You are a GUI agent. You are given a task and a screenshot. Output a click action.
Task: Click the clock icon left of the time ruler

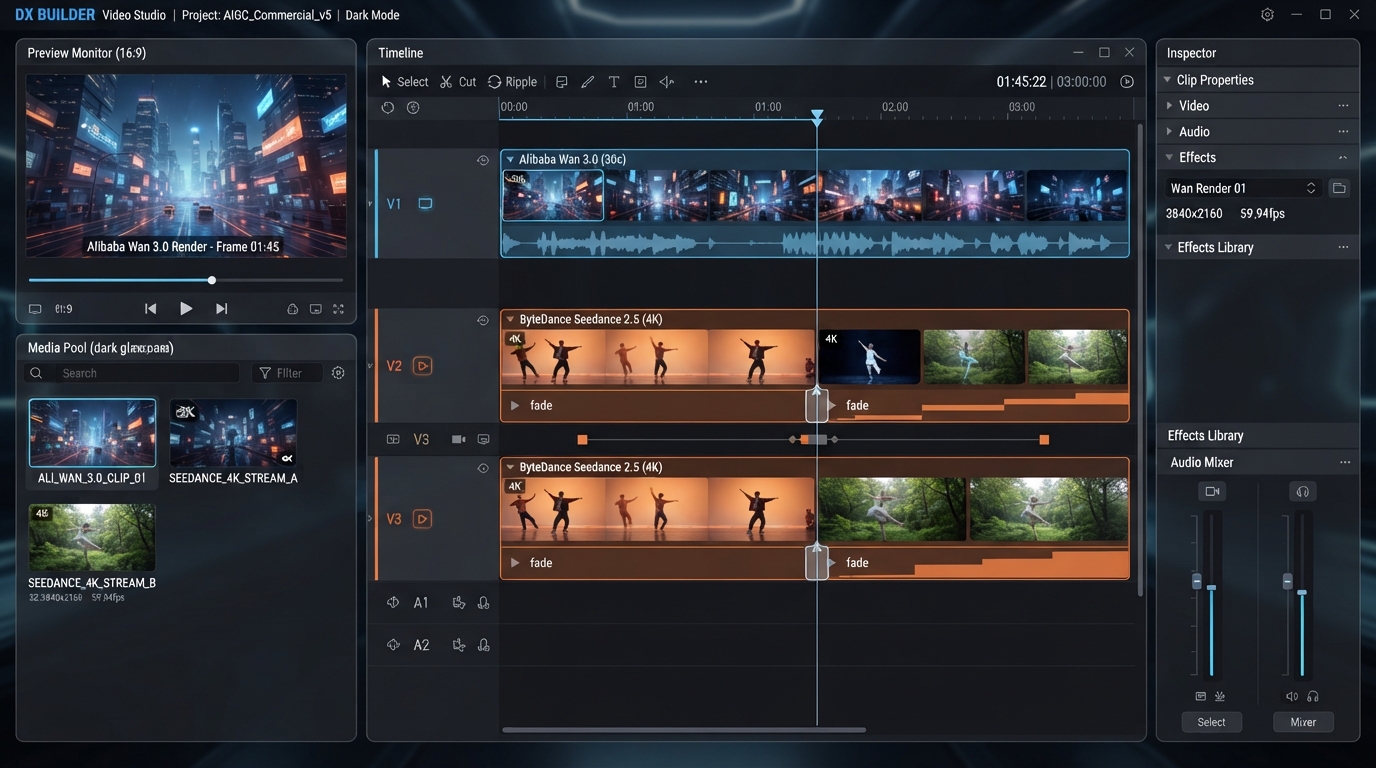tap(413, 108)
